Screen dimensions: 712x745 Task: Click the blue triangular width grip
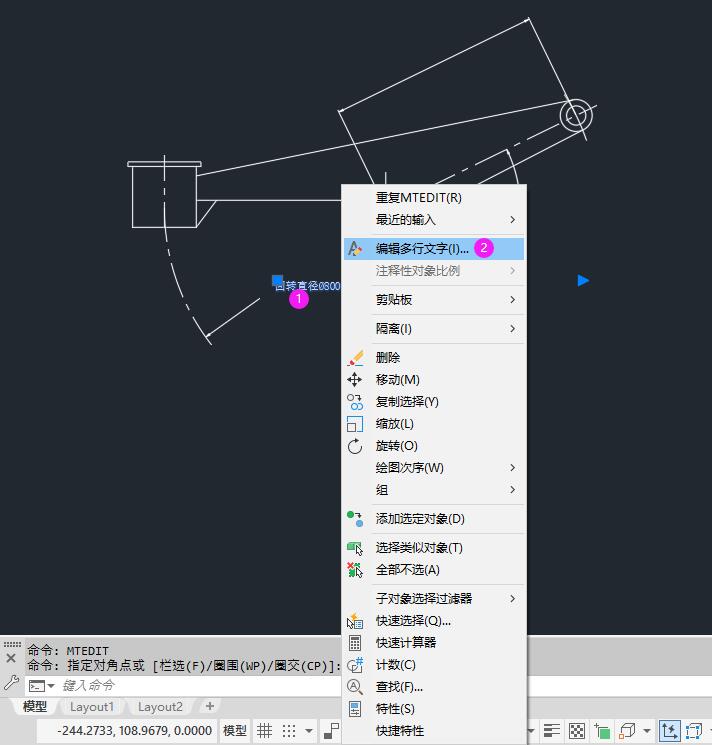pyautogui.click(x=583, y=280)
